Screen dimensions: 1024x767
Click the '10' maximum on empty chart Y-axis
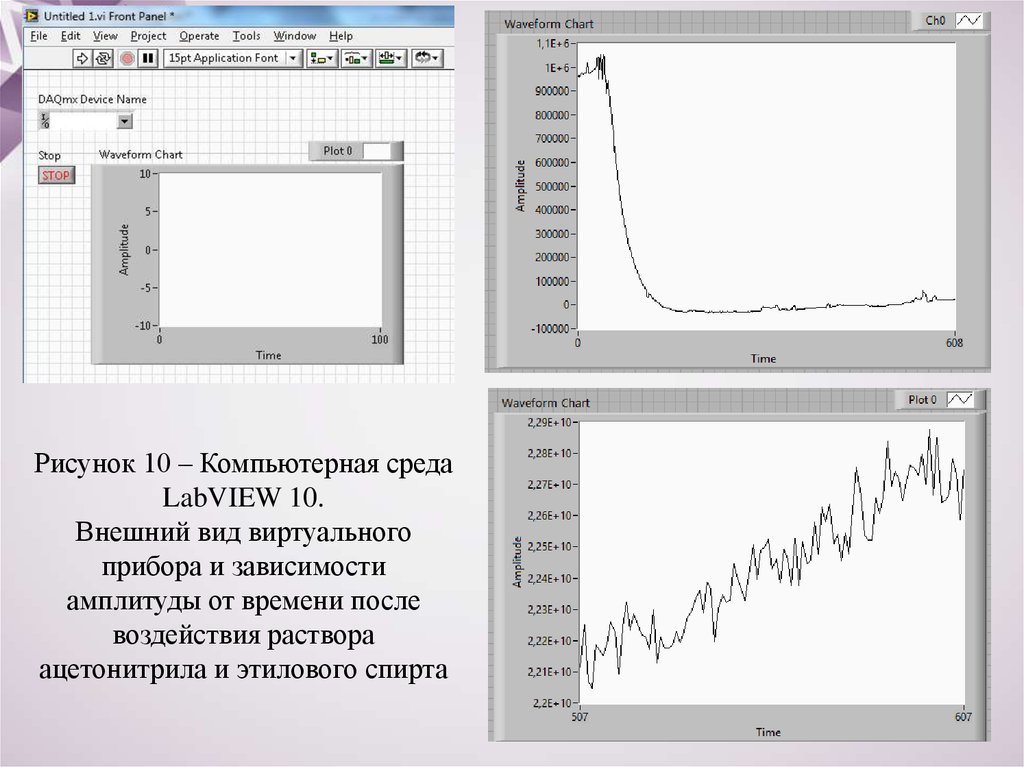click(145, 174)
